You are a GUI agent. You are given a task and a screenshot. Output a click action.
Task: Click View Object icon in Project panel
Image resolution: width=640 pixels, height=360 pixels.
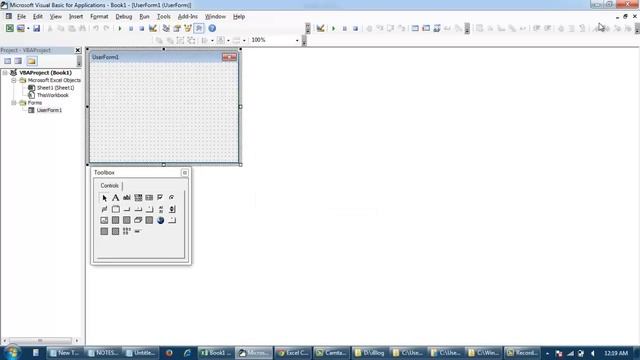18,61
